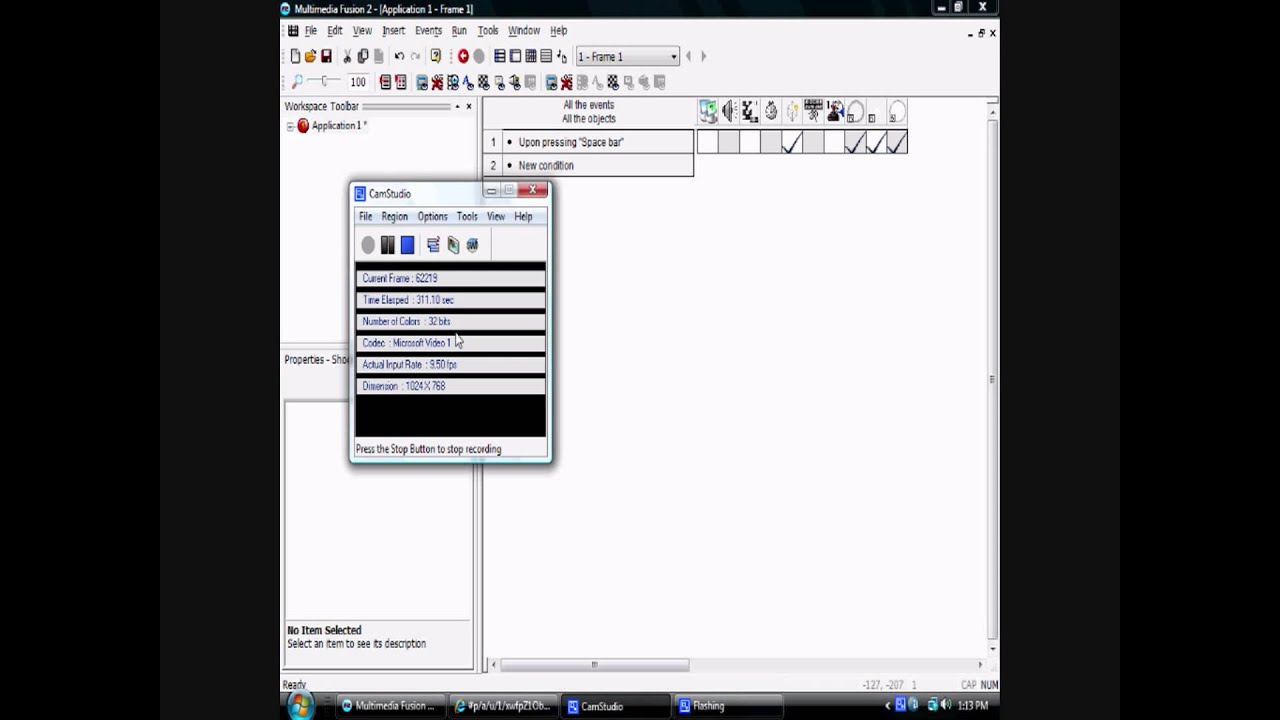
Task: Click the zoom magnifier icon
Action: (x=297, y=82)
